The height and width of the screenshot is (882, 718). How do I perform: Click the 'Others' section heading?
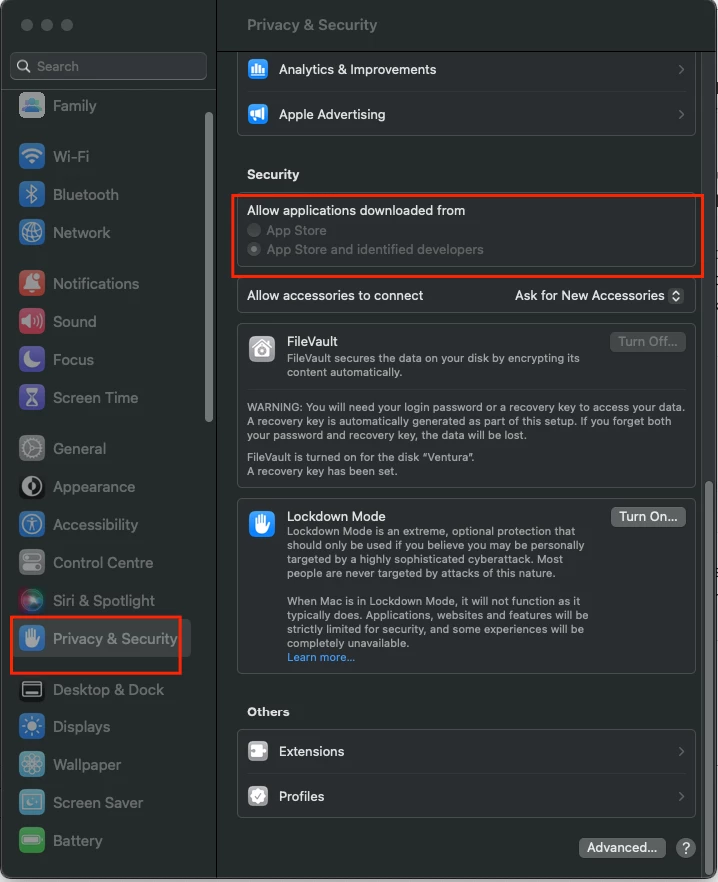click(268, 712)
